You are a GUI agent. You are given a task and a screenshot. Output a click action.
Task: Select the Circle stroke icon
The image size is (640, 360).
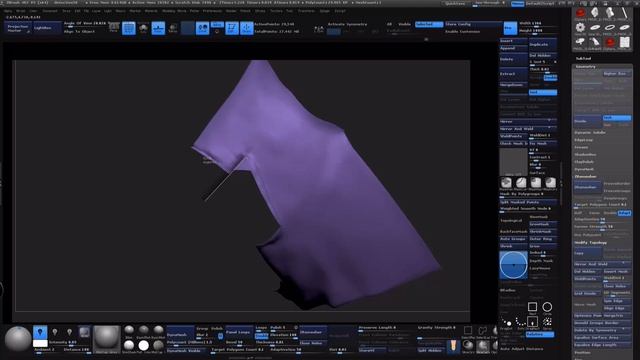click(547, 307)
